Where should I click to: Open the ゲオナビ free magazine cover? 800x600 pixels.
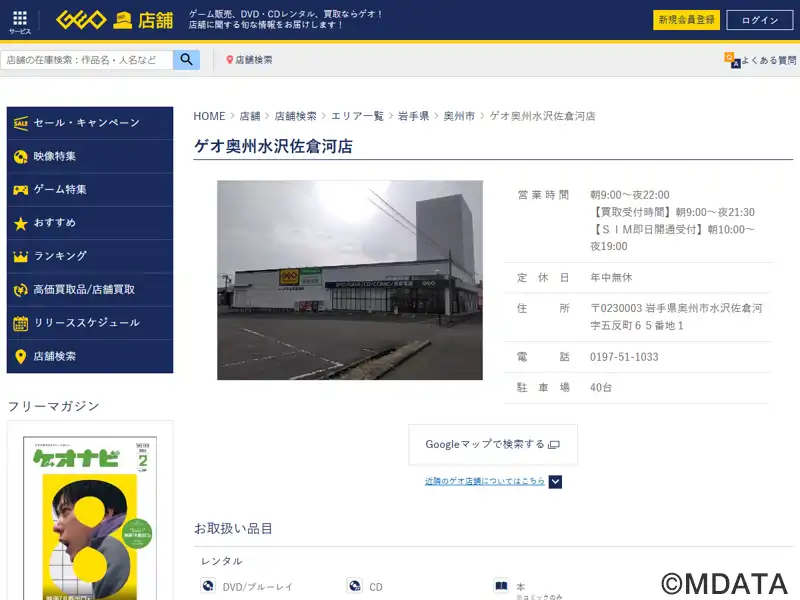point(90,518)
